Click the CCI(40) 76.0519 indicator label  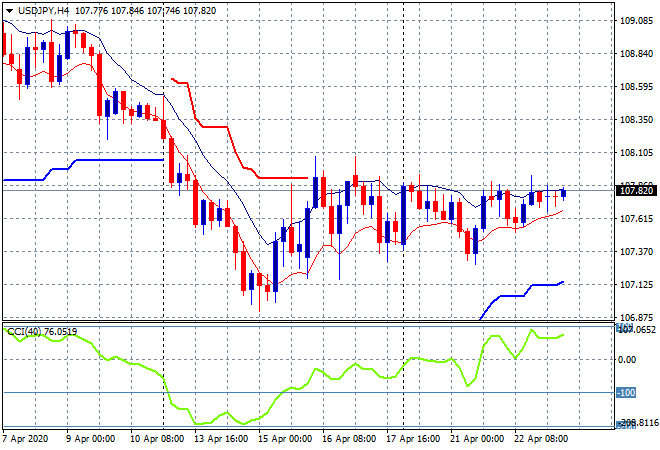pyautogui.click(x=42, y=332)
